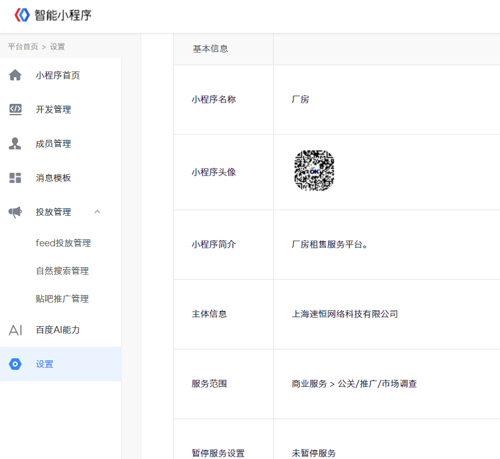Select the 百度AI能力 AI icon

click(15, 330)
